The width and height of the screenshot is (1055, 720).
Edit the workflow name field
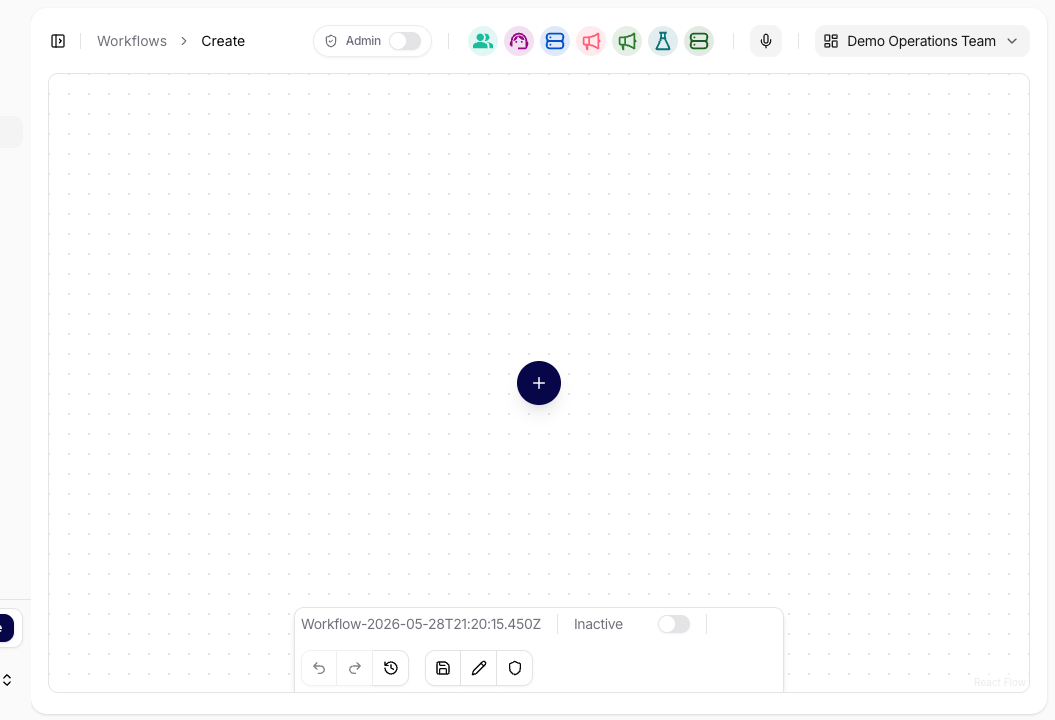click(421, 624)
